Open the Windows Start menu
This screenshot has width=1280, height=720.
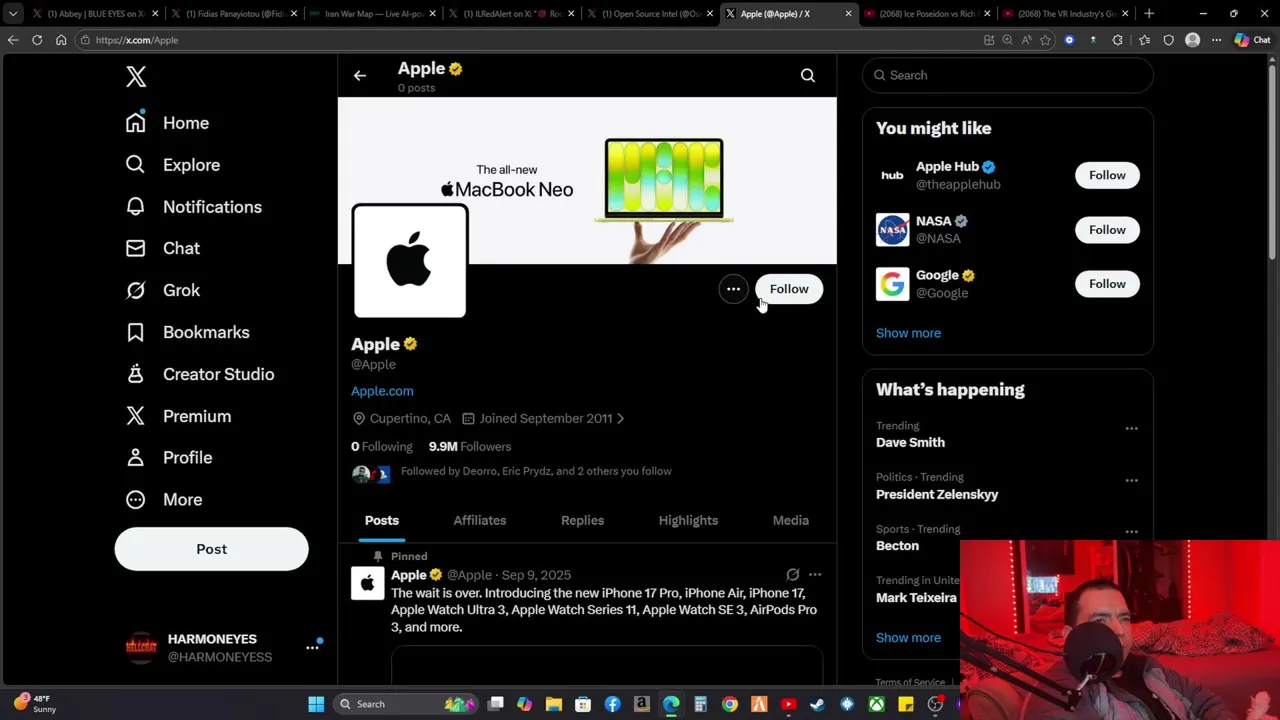tap(316, 704)
